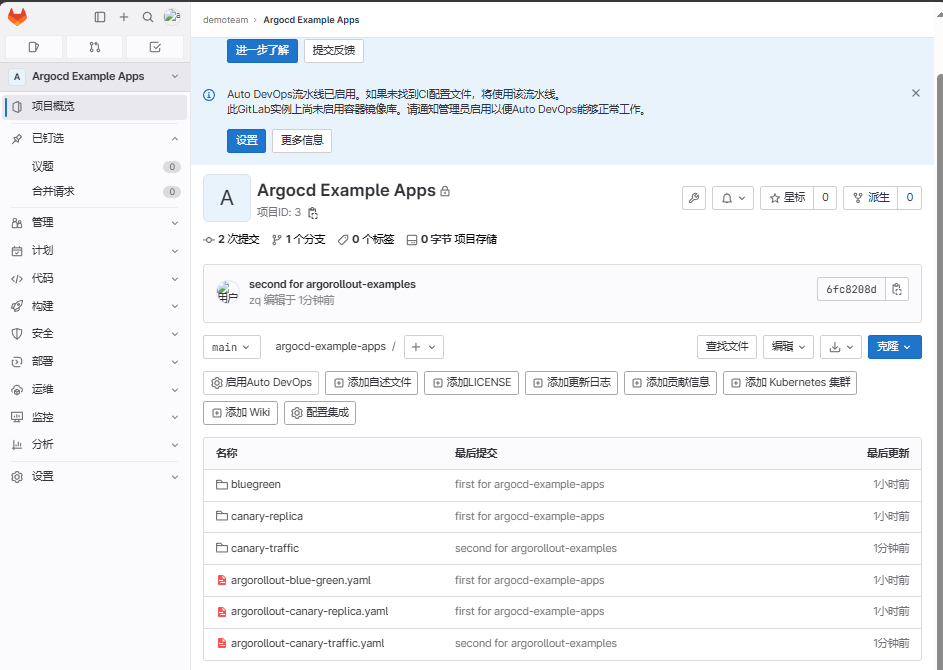Open the merge requests shortcut icon

click(x=94, y=47)
